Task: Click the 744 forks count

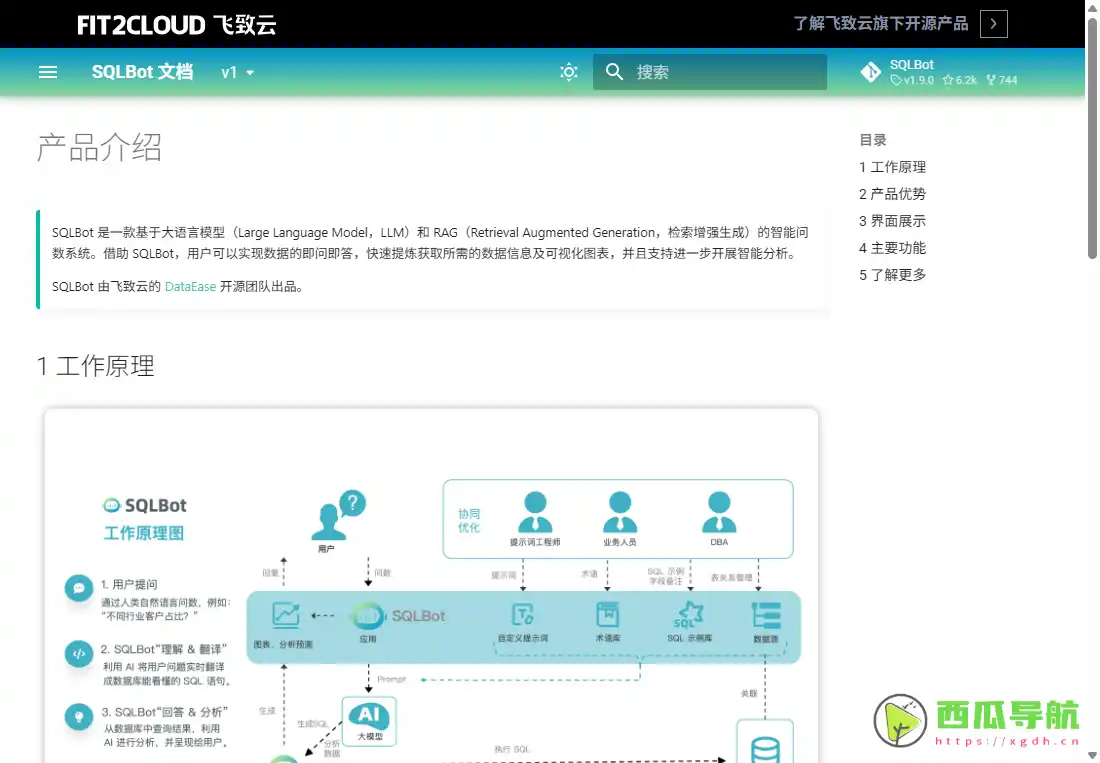Action: [x=1002, y=80]
